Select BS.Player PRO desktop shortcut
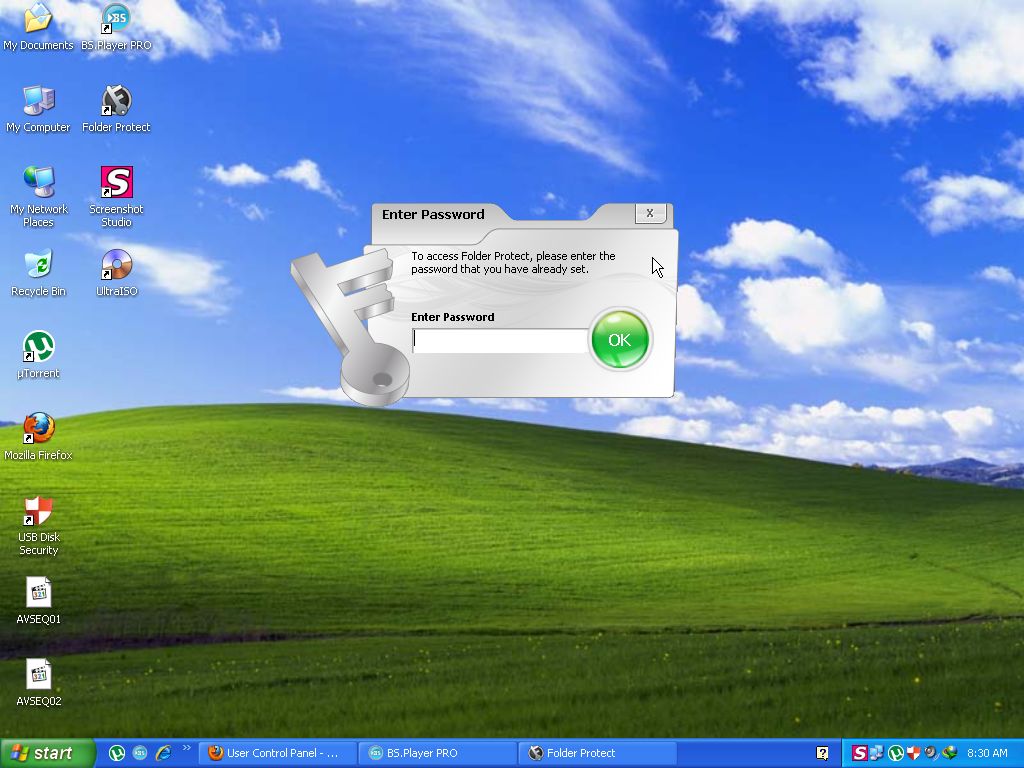This screenshot has width=1024, height=768. pos(116,27)
